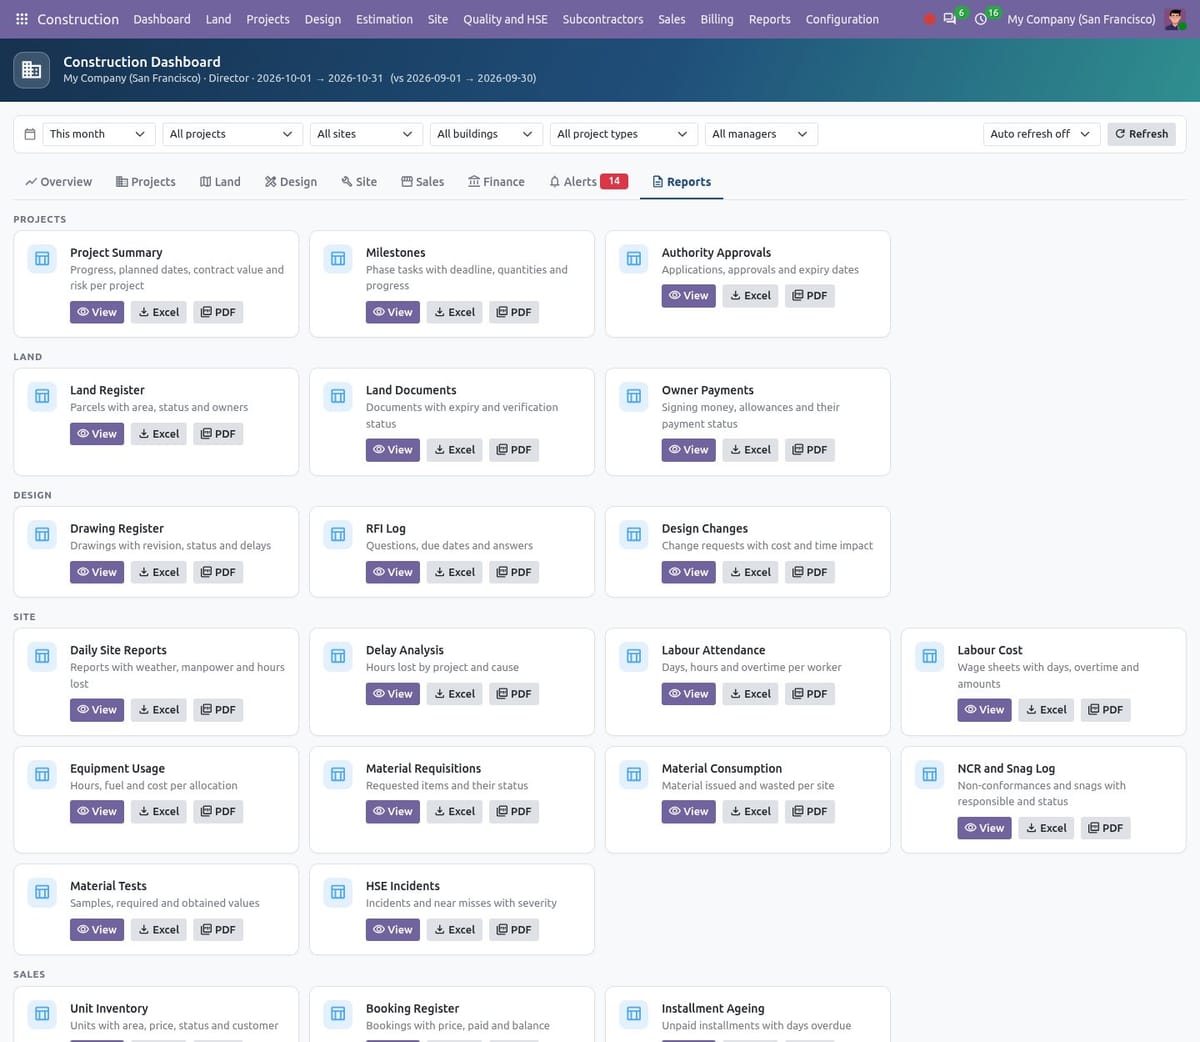Click the 'Equipment Usage' report title
Screen dimensions: 1200x1042
(117, 768)
